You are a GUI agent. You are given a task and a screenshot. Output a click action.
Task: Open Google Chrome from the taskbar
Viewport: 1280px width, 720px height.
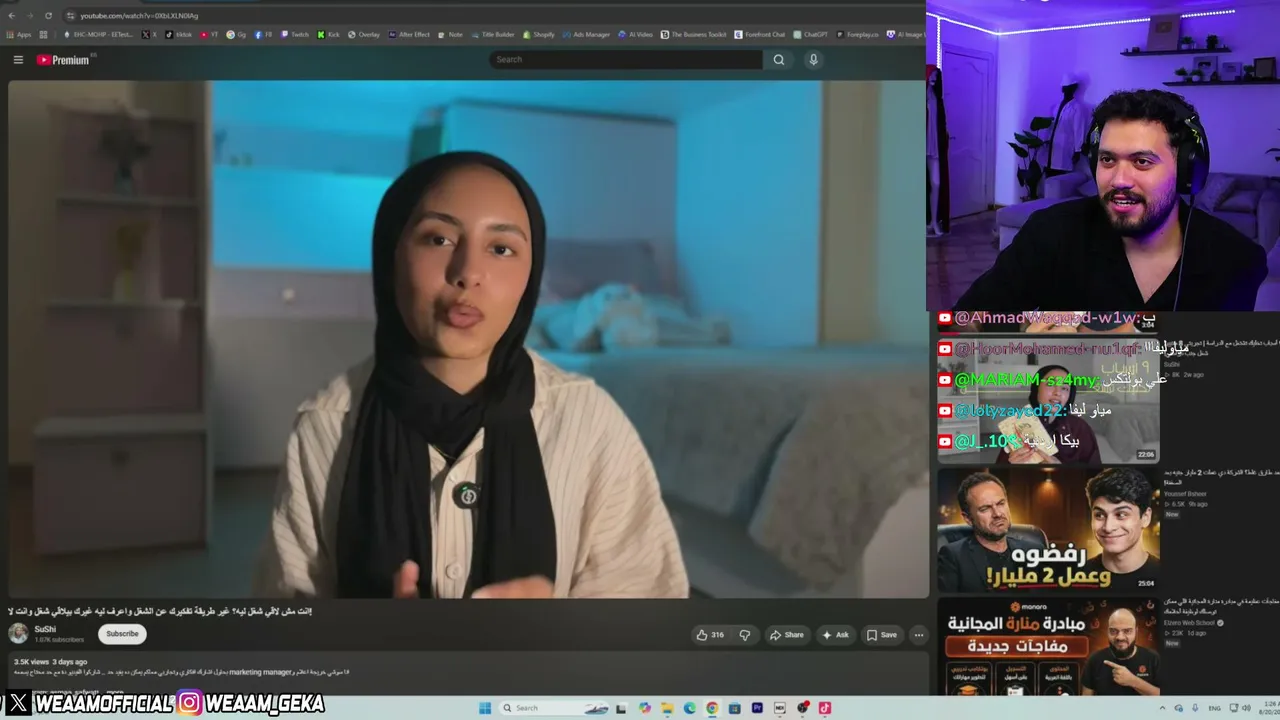coord(712,708)
